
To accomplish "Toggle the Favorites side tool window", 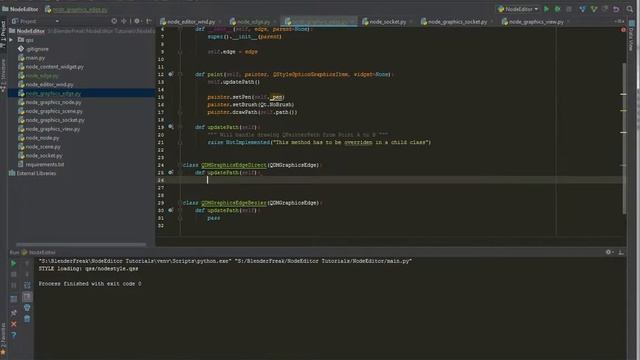I will (x=3, y=339).
